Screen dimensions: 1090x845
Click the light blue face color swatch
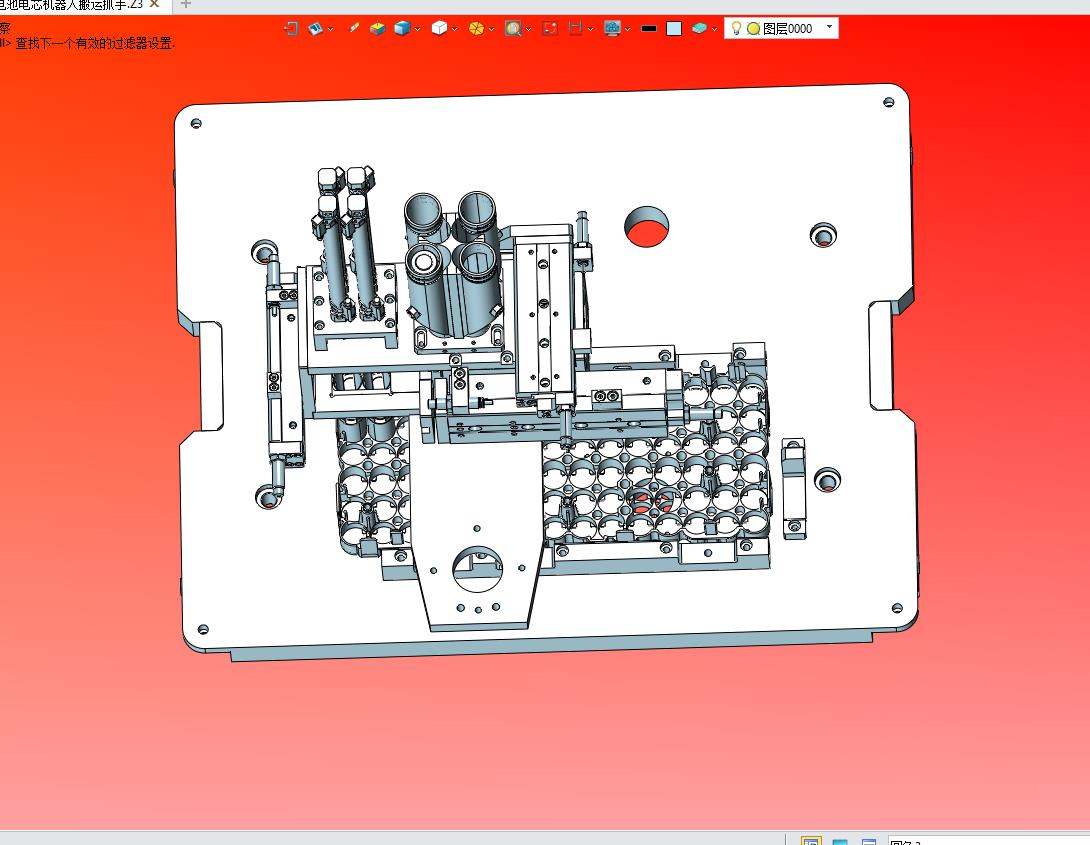pos(674,28)
